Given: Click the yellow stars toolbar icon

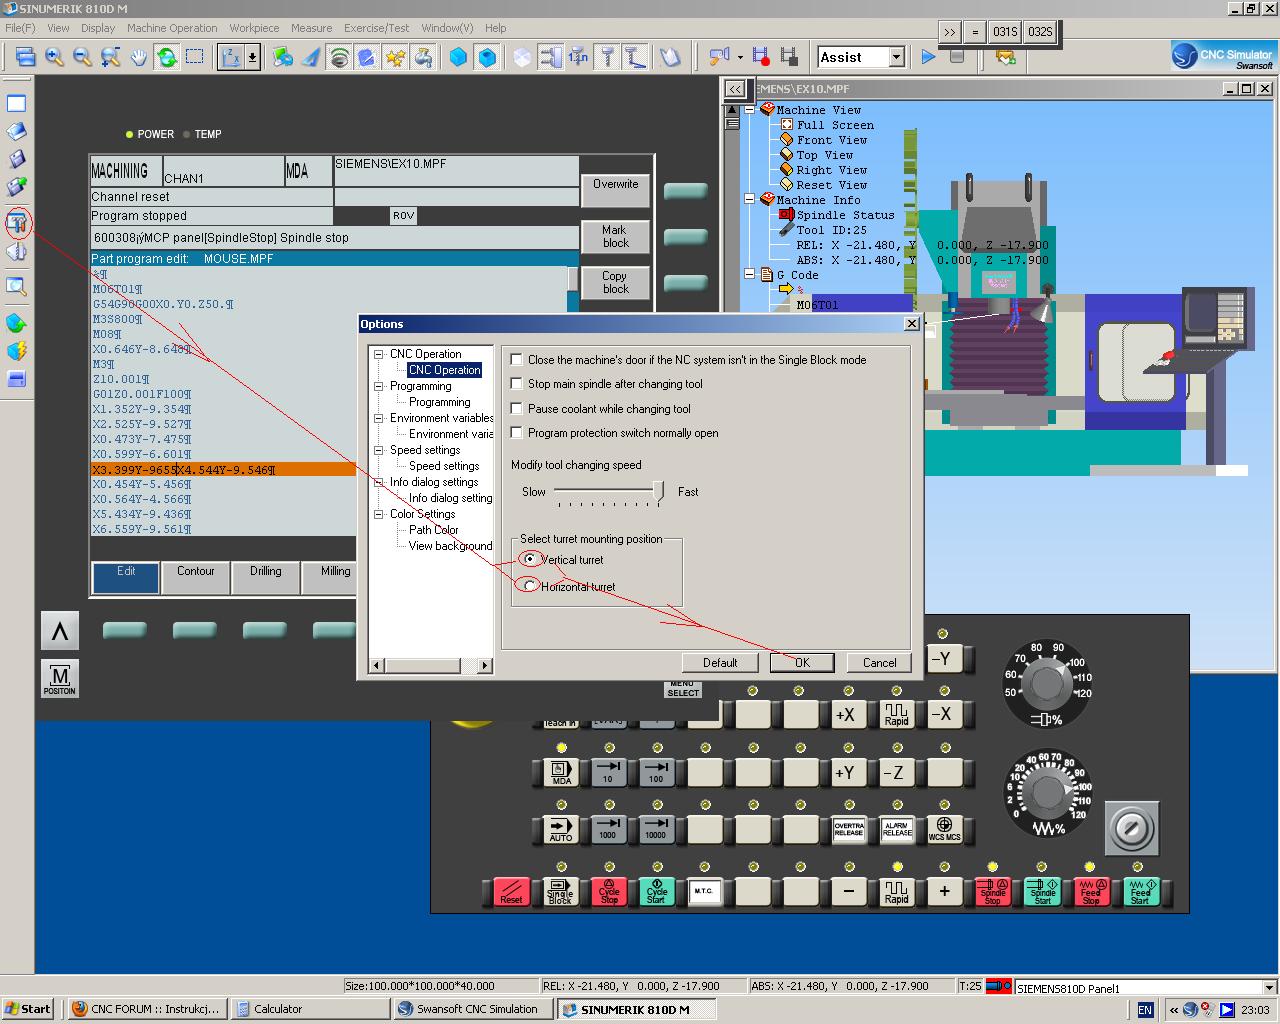Looking at the screenshot, I should tap(396, 57).
